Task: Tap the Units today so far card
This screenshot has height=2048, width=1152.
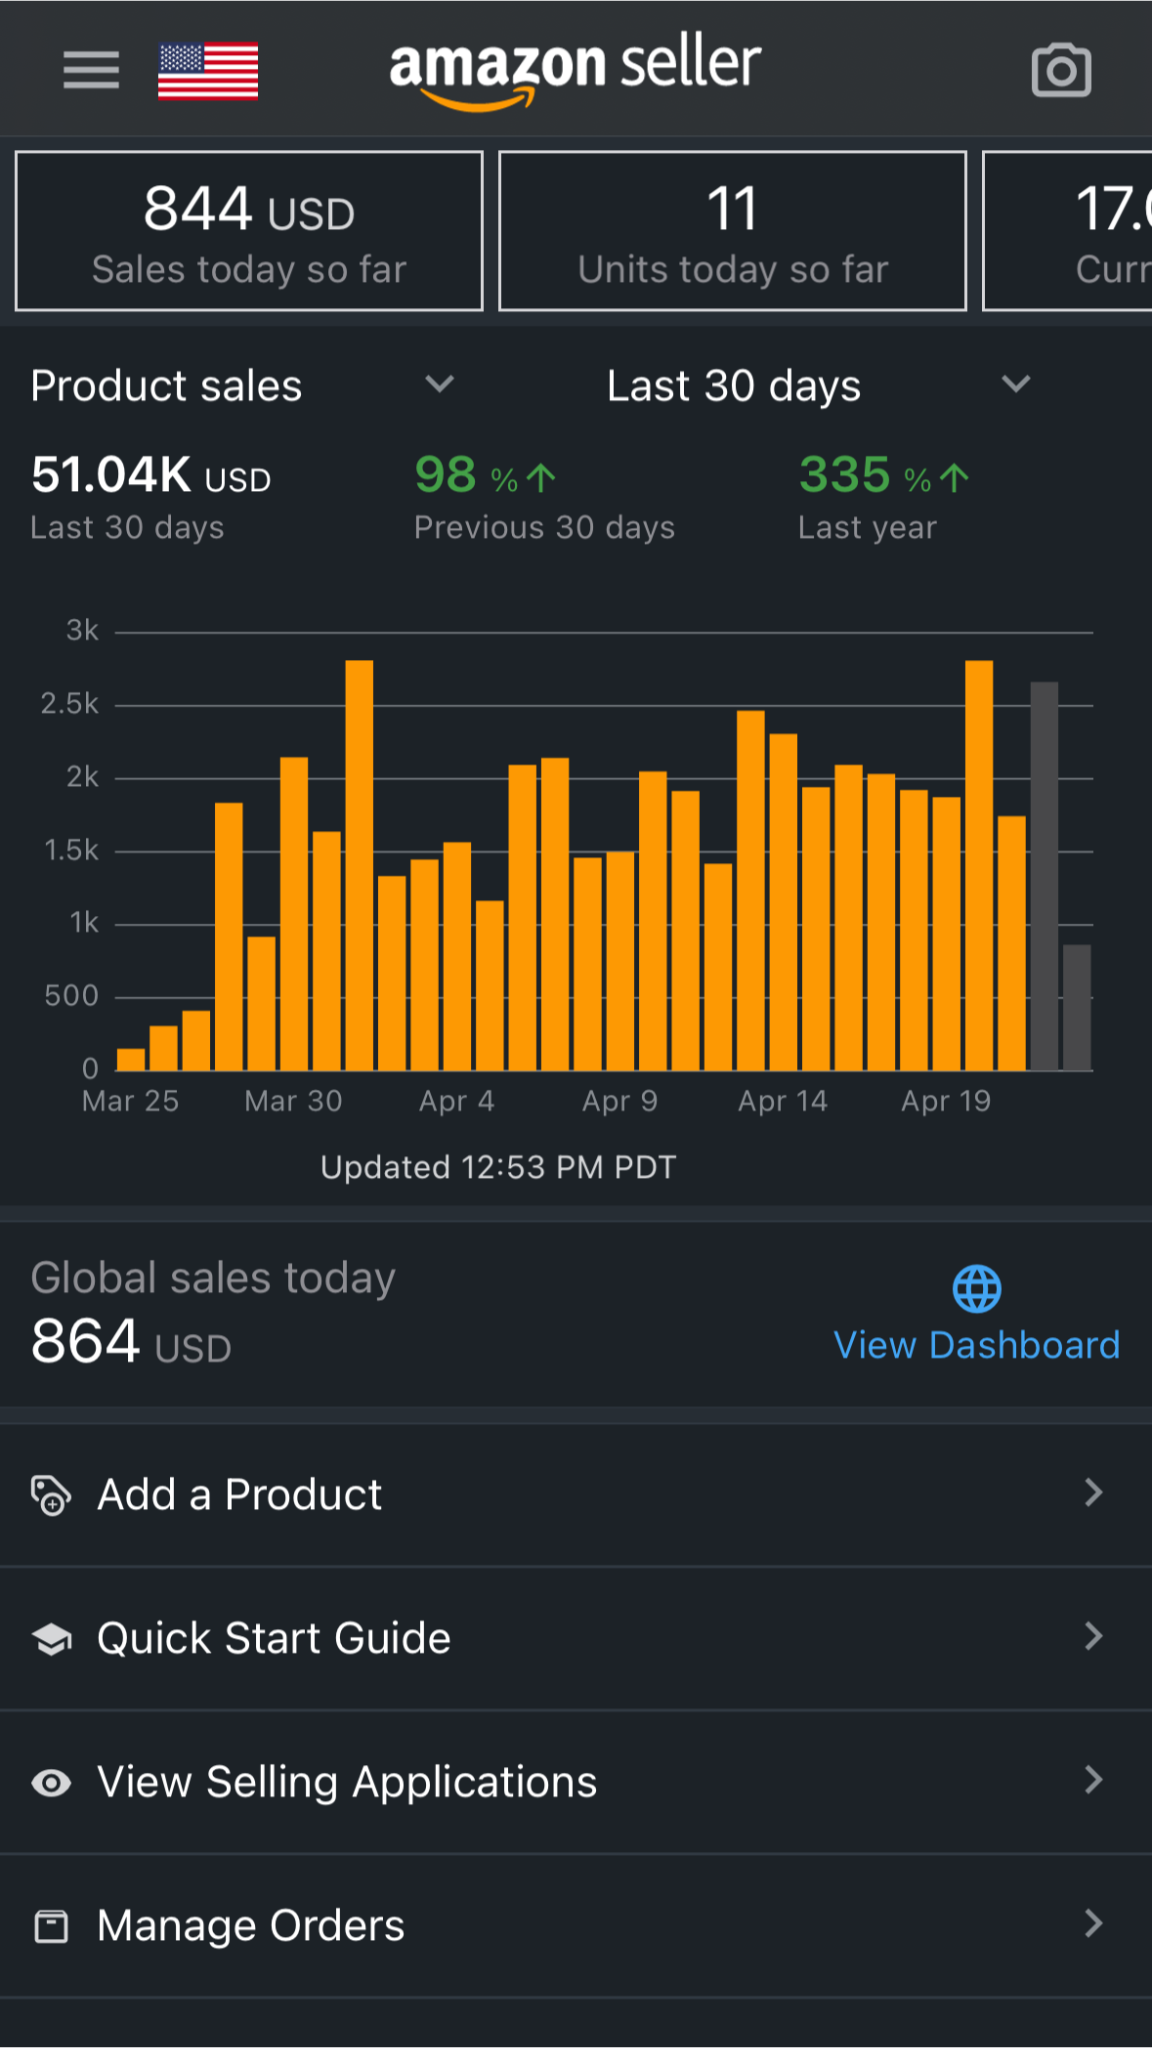Action: tap(732, 231)
